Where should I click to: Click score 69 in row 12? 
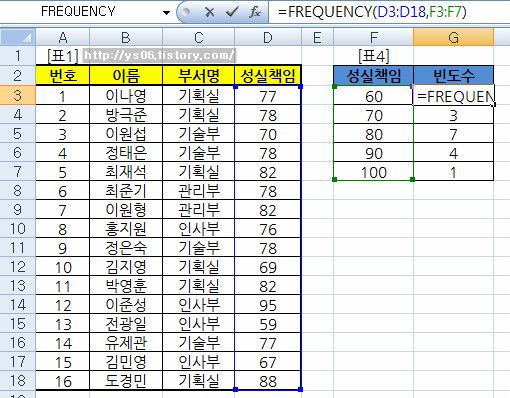(x=268, y=267)
